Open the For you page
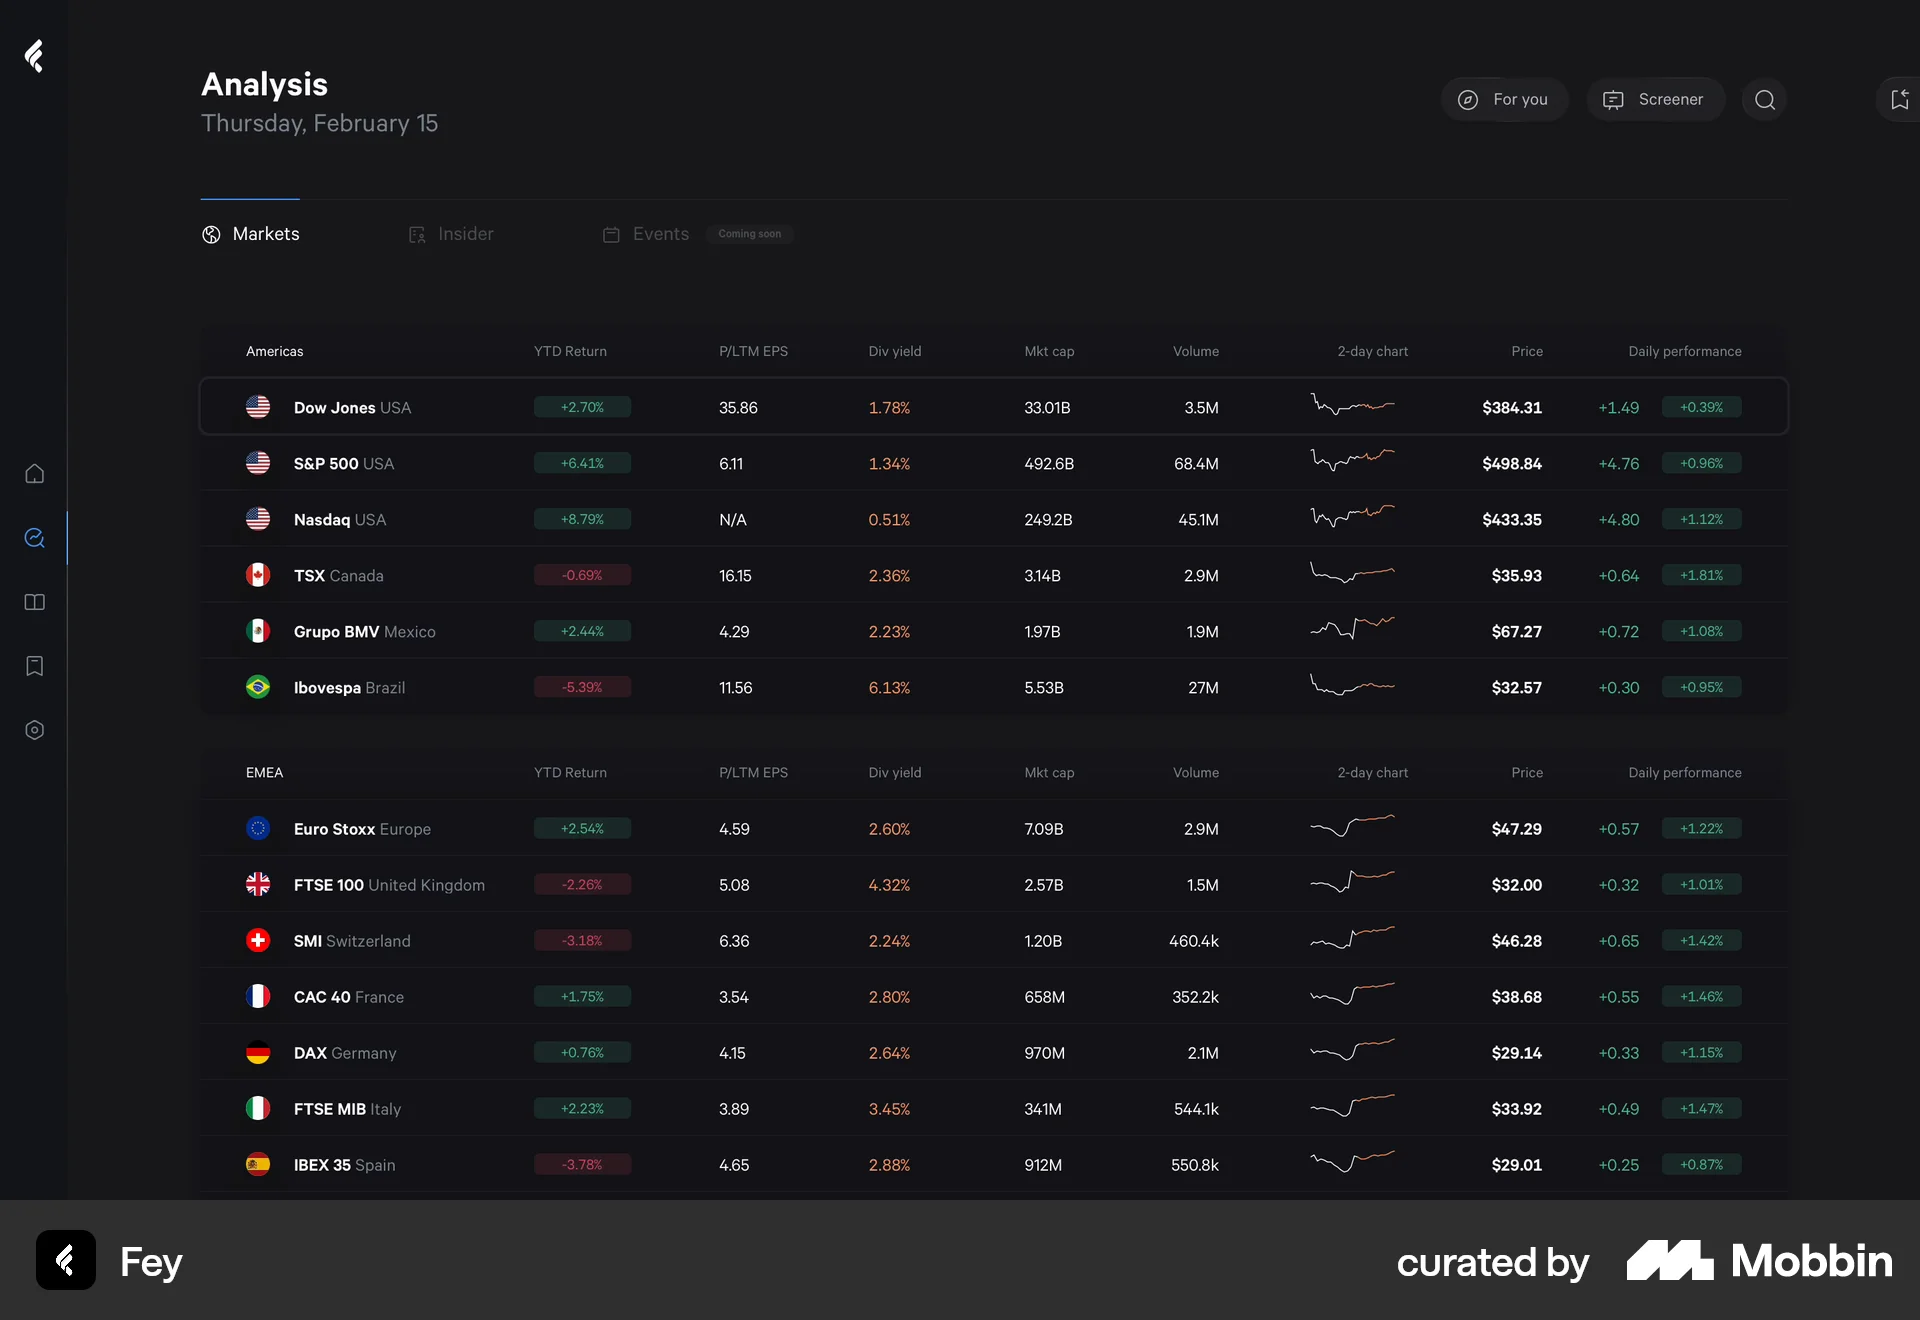Viewport: 1920px width, 1320px height. (x=1504, y=100)
